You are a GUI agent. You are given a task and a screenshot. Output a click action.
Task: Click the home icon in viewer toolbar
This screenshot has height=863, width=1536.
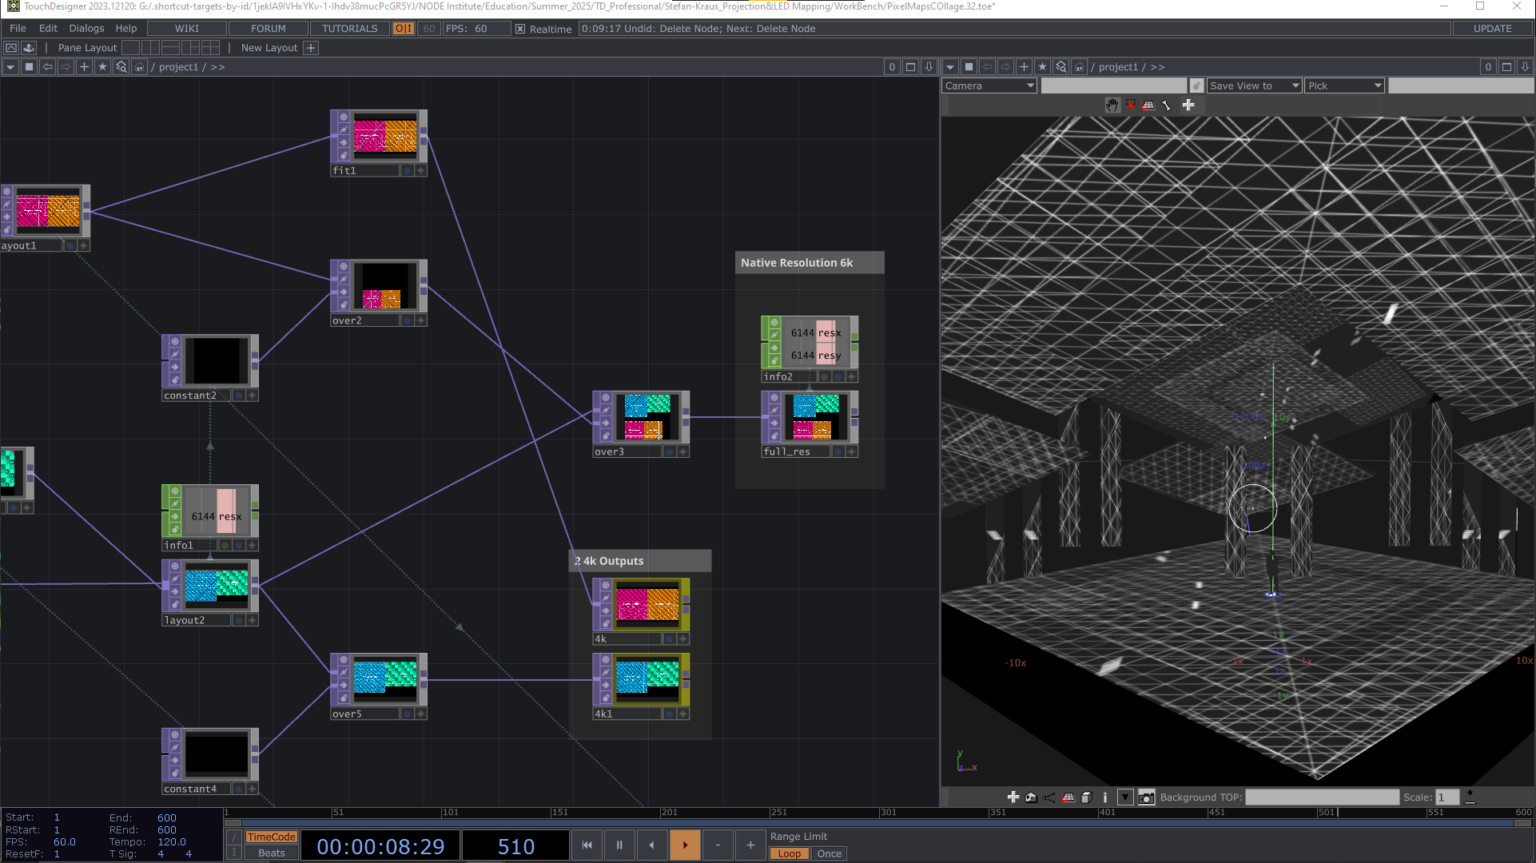coord(1031,797)
